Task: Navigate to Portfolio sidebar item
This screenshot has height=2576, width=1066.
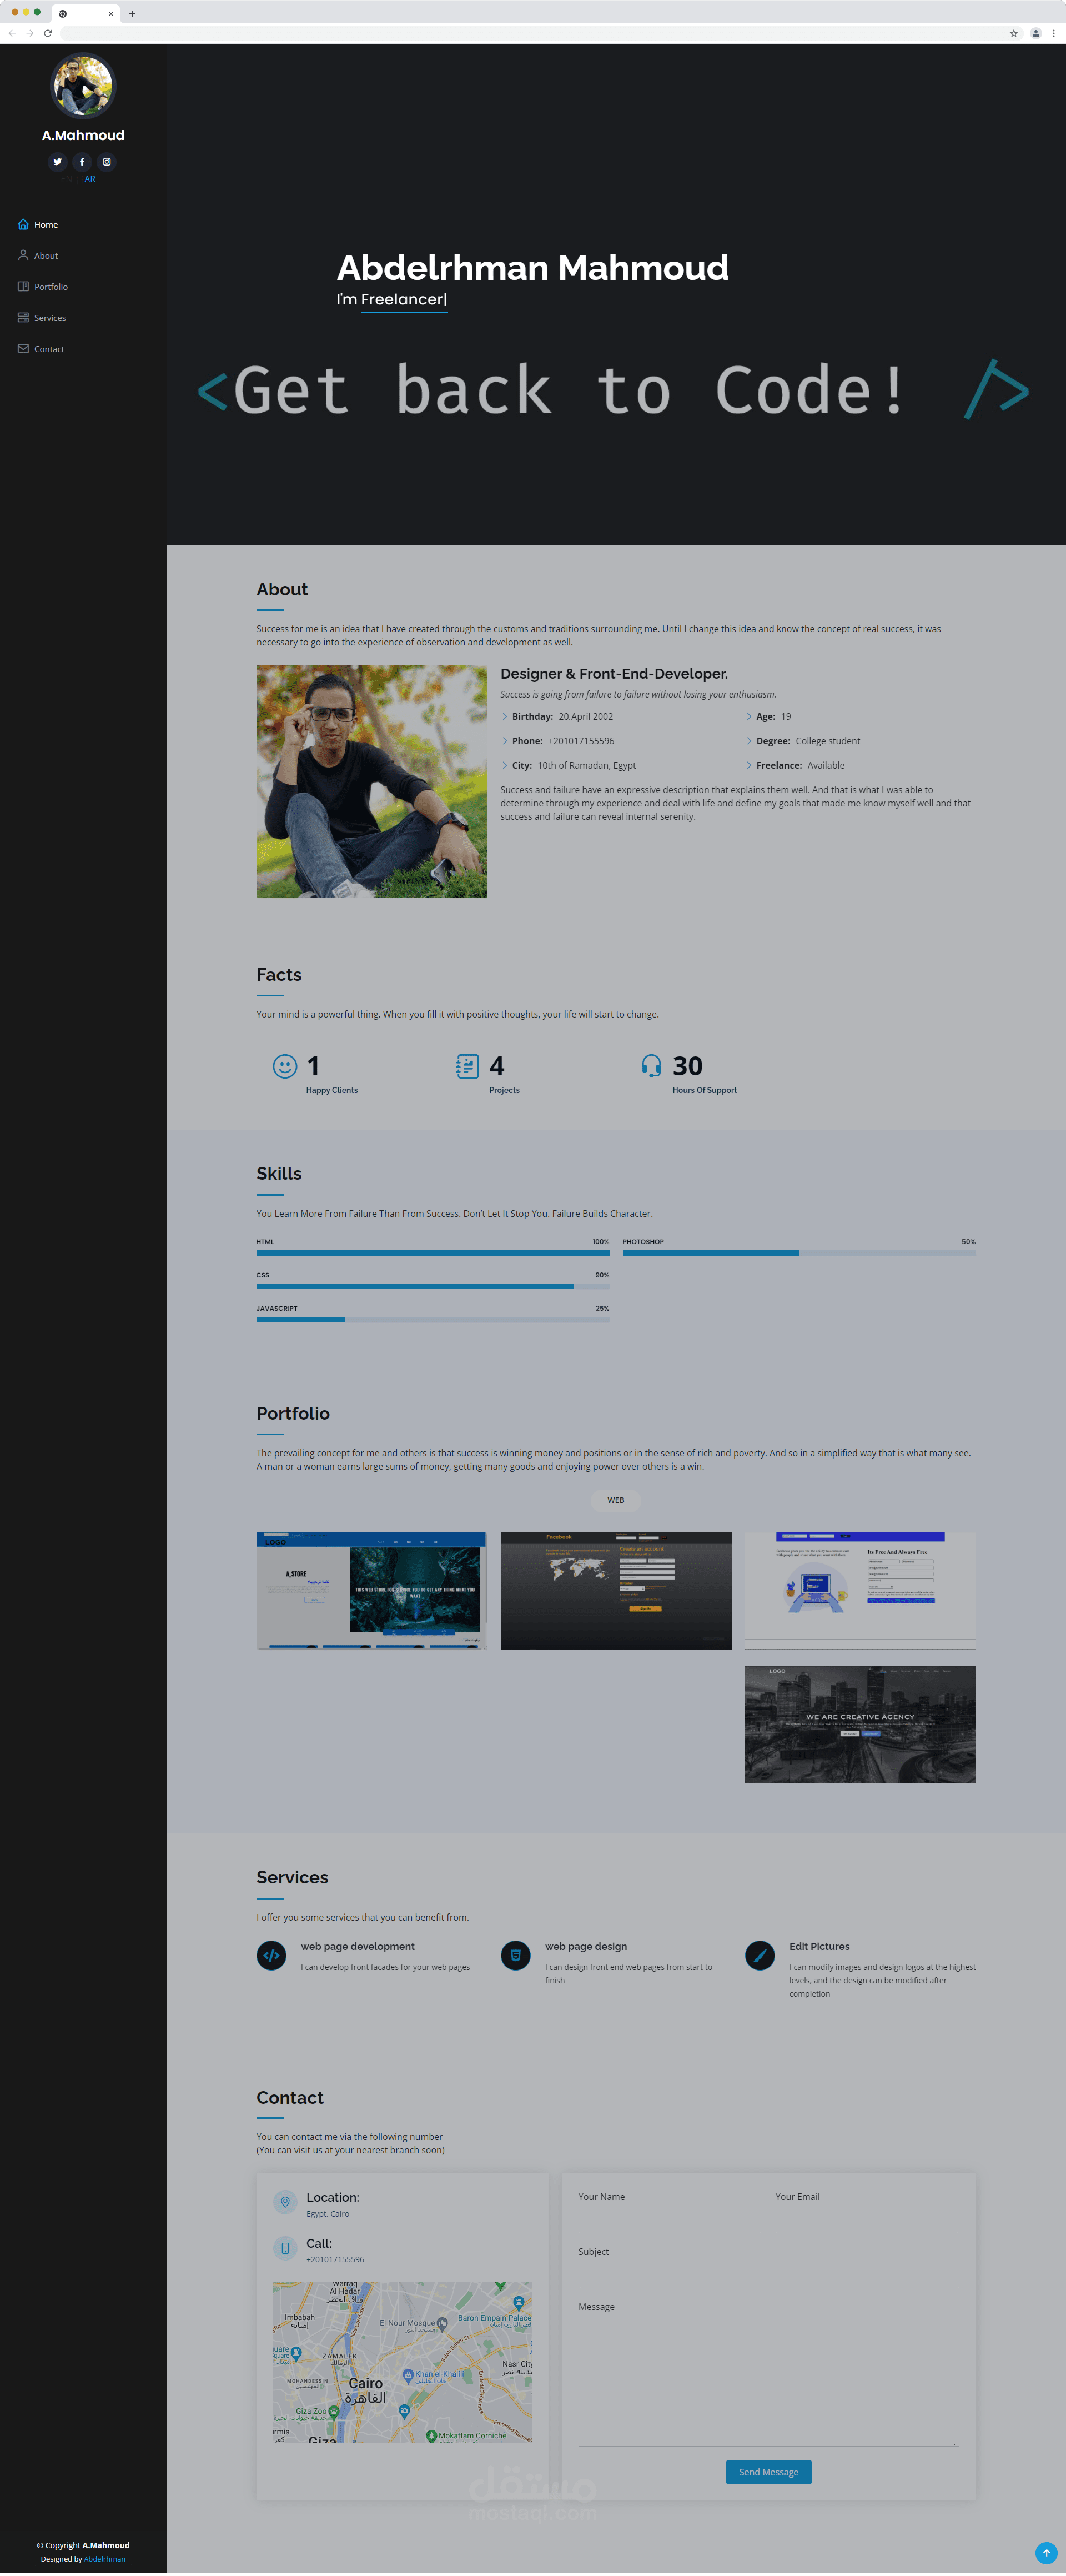Action: coord(50,287)
